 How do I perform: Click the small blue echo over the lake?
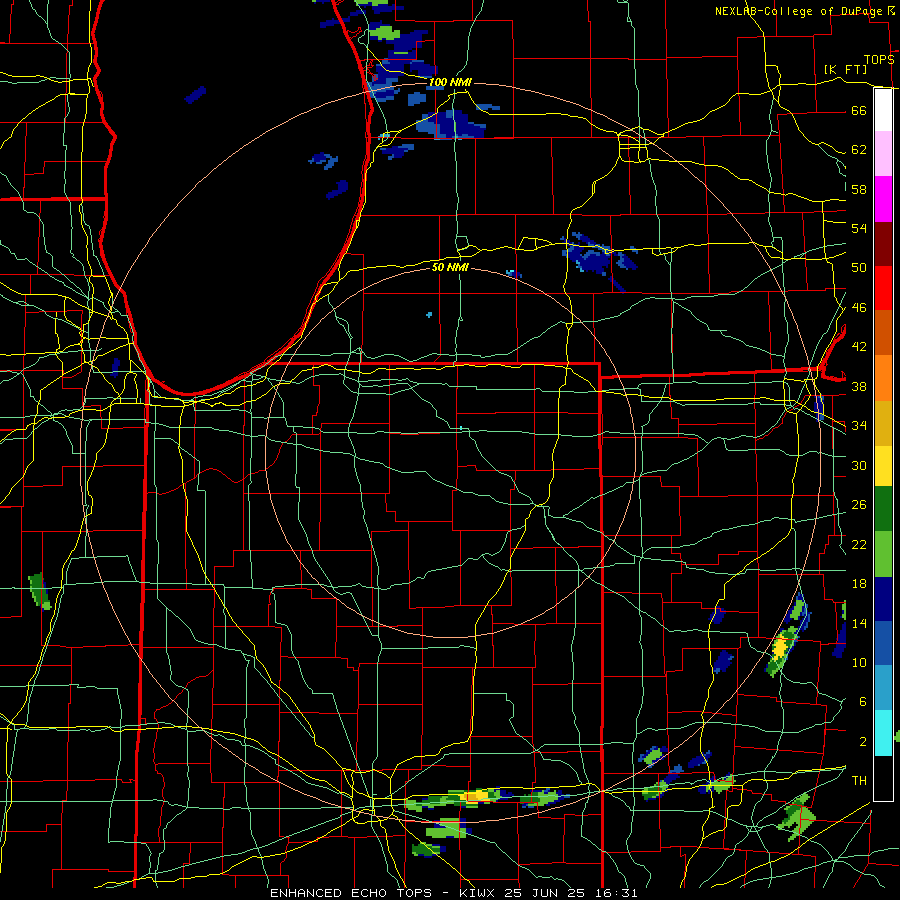point(195,95)
